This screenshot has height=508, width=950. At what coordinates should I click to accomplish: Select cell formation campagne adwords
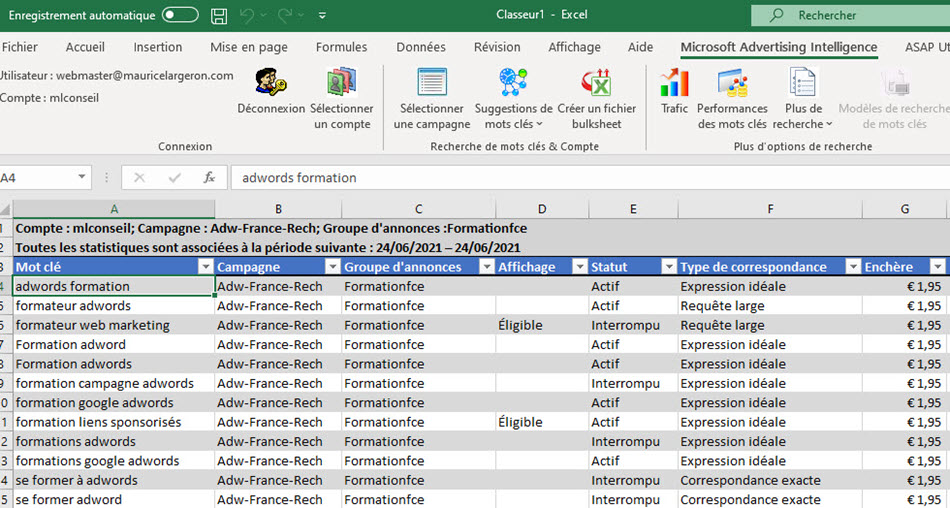[114, 383]
